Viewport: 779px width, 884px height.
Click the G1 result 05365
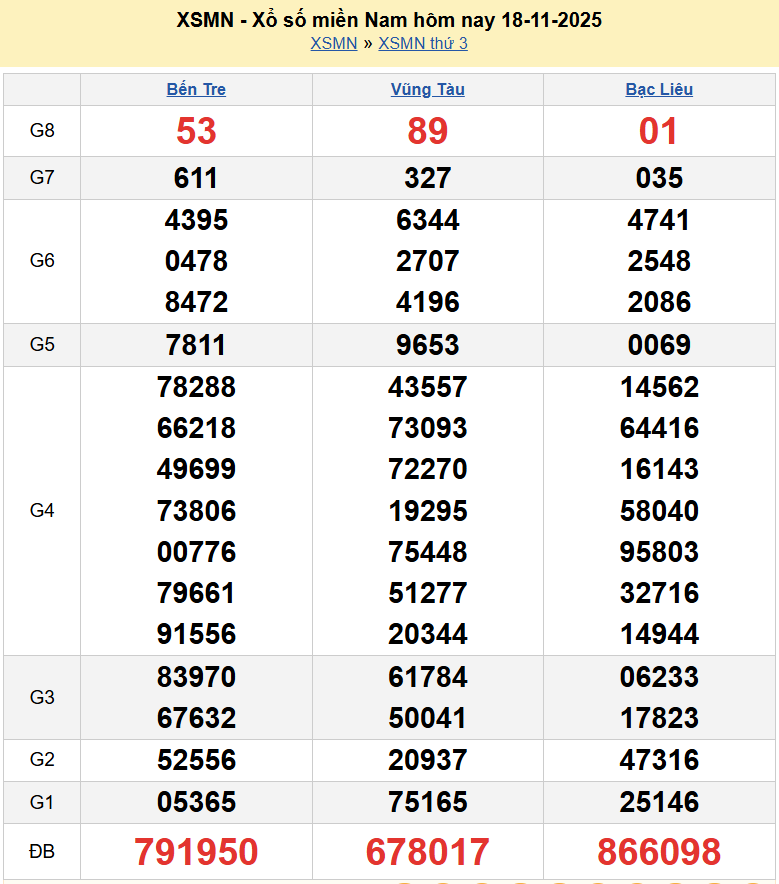(196, 802)
